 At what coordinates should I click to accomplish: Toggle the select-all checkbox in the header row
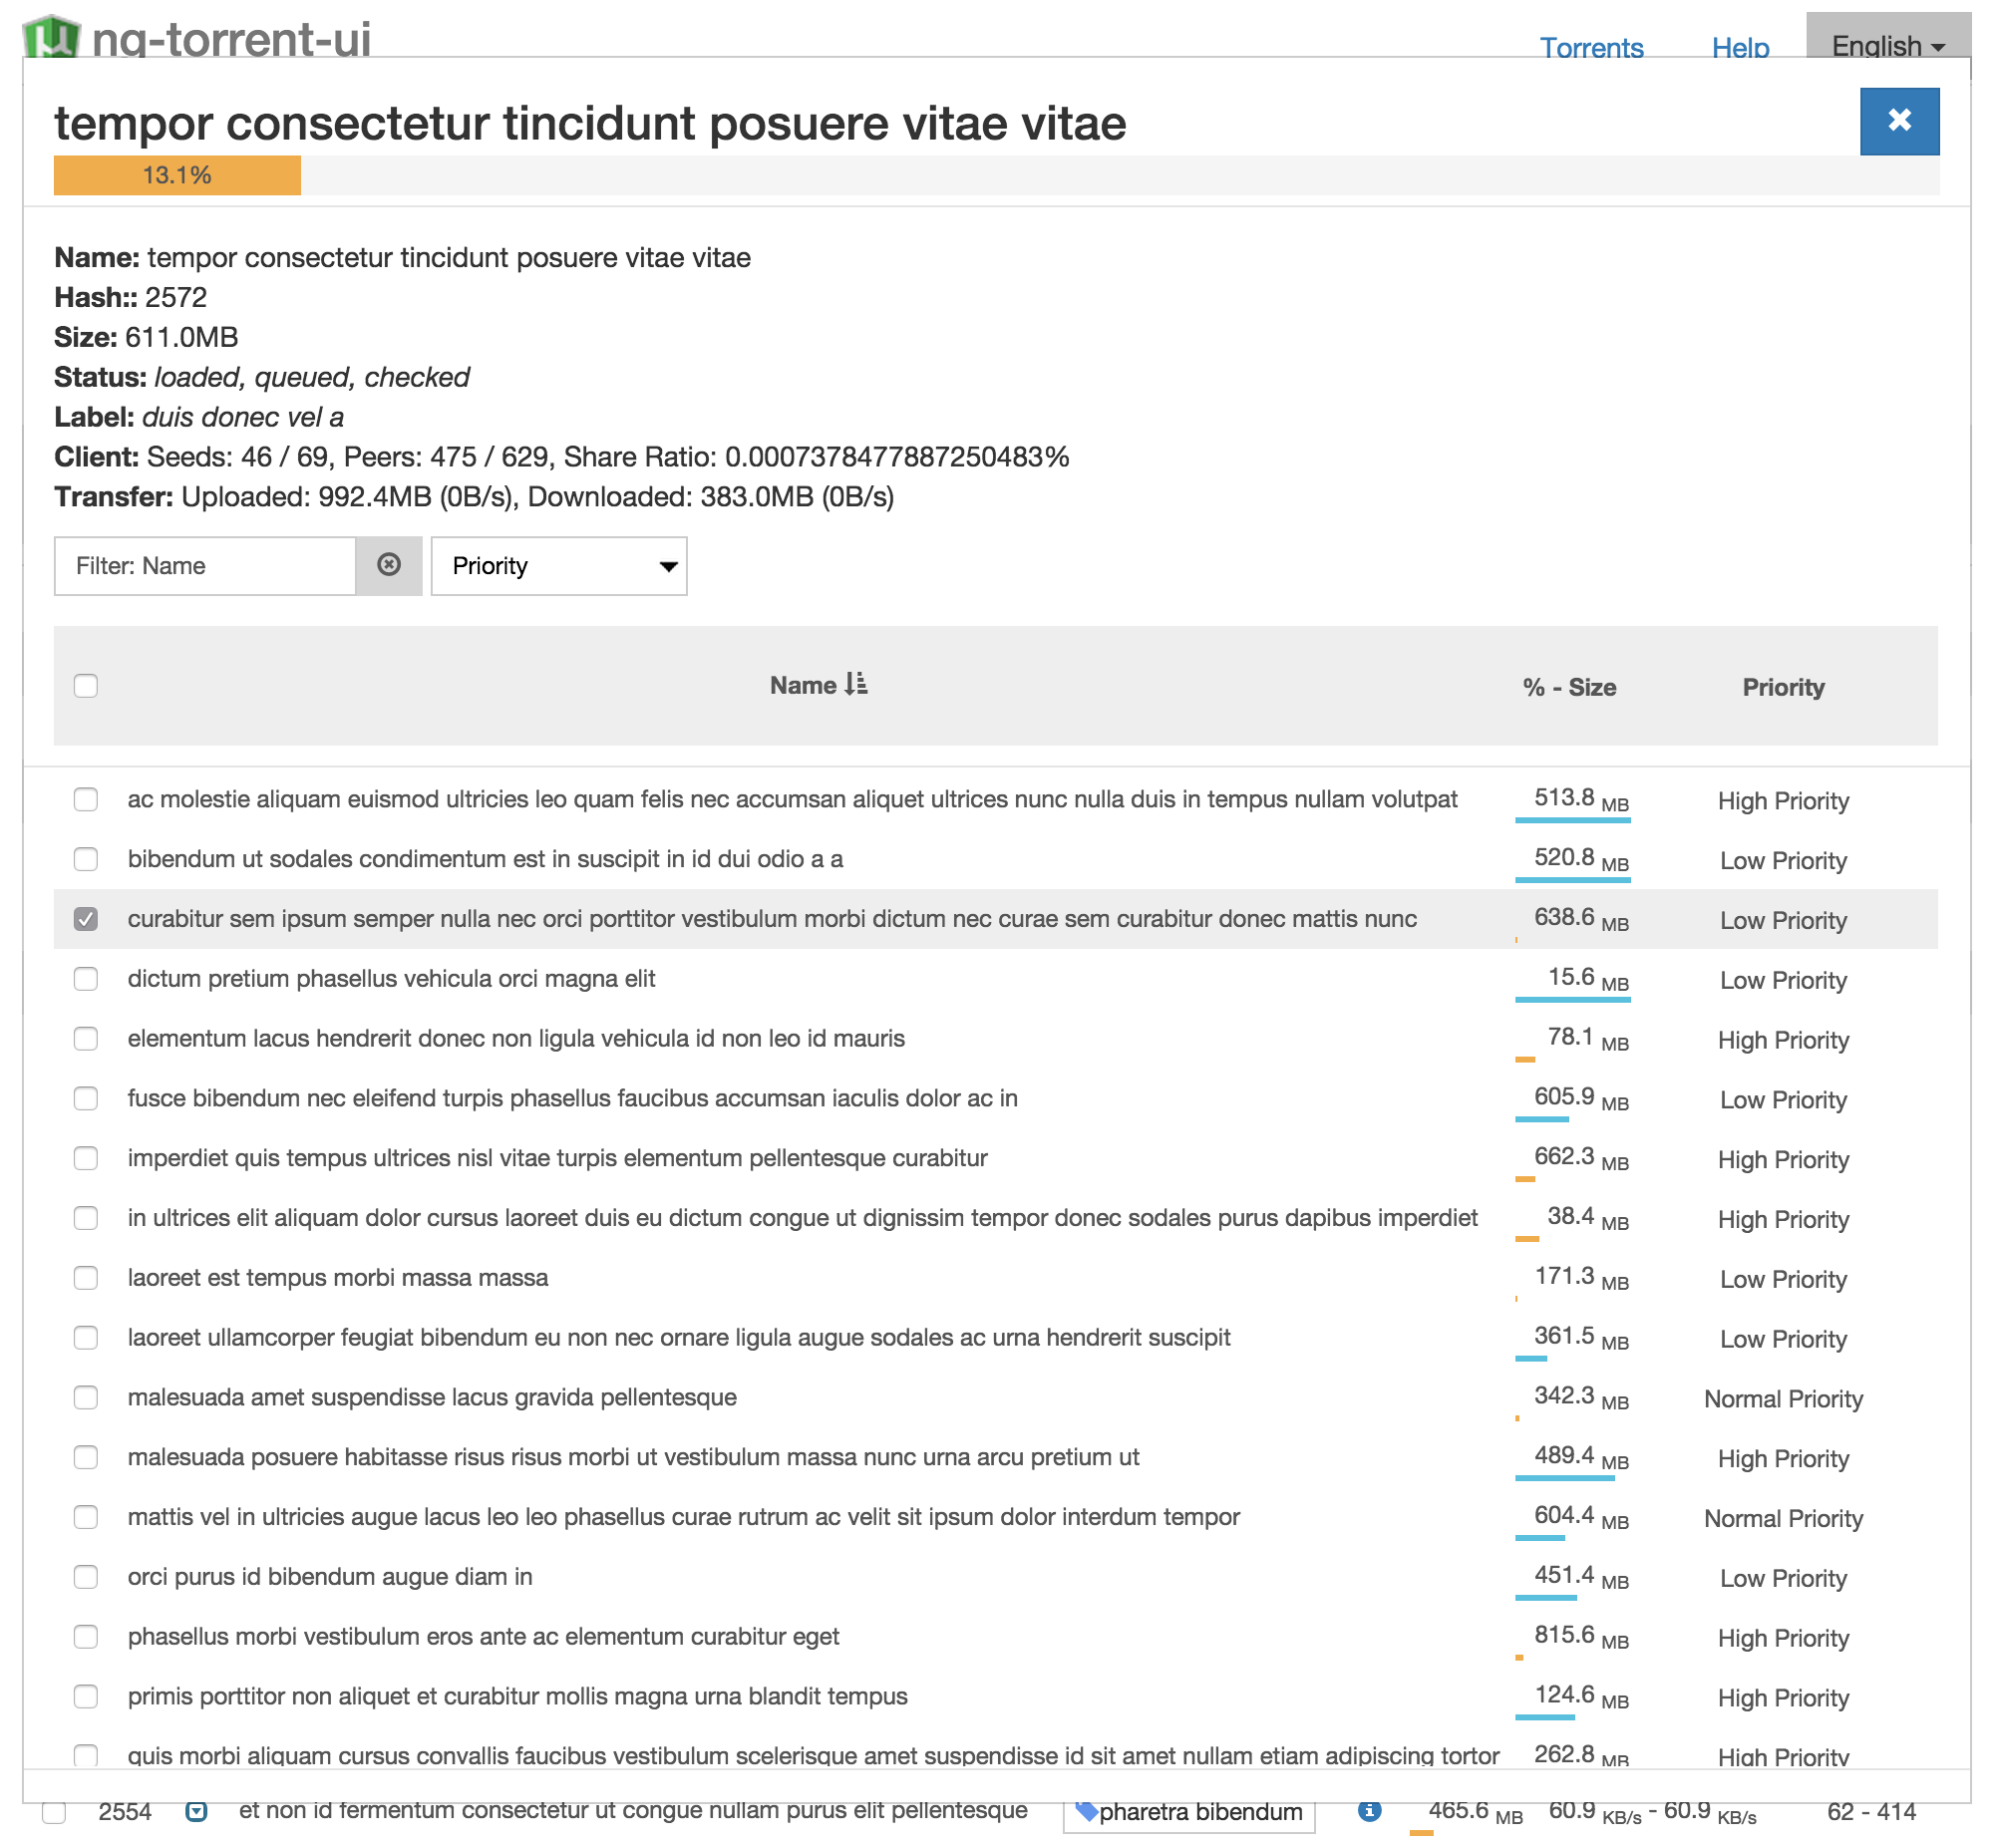tap(87, 685)
